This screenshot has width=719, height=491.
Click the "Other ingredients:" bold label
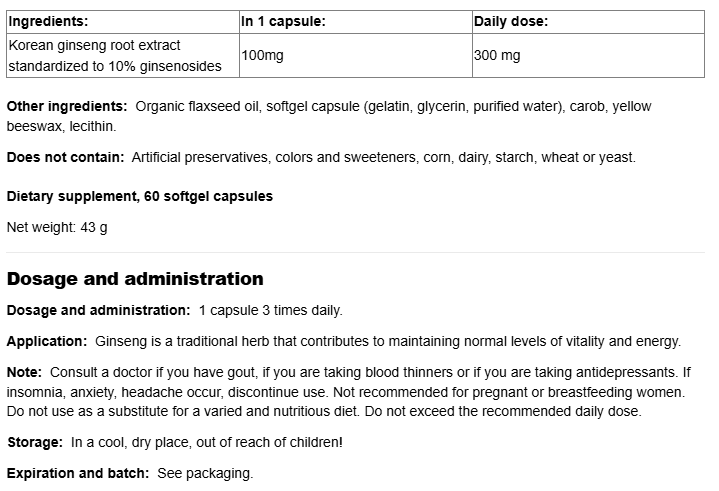point(67,106)
